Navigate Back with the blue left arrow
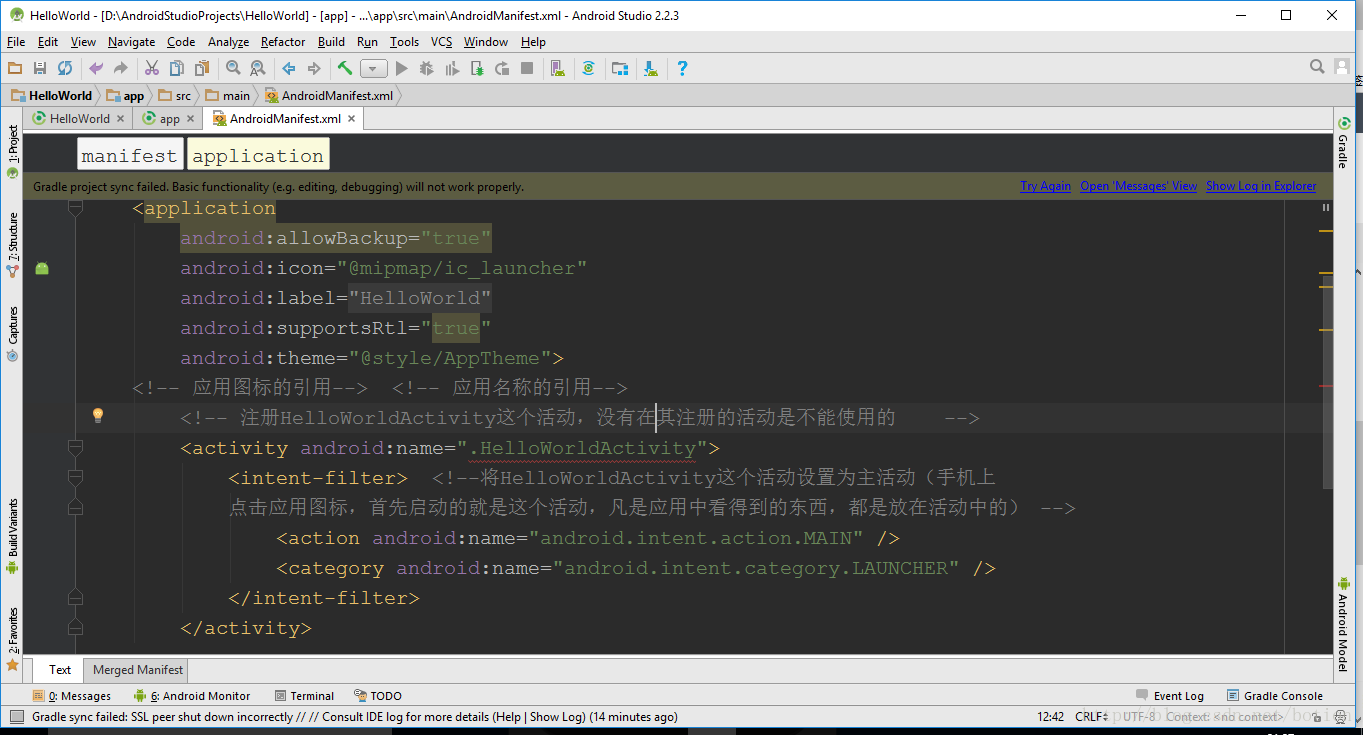 click(x=289, y=68)
